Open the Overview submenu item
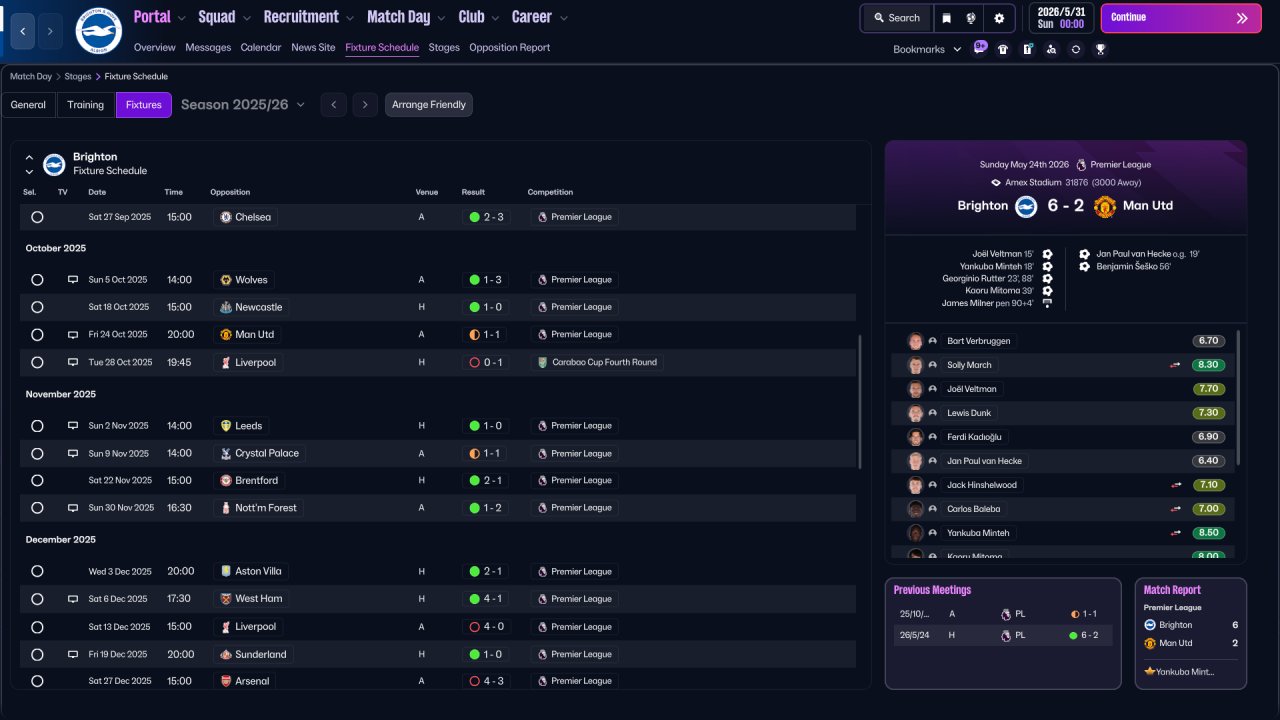Viewport: 1280px width, 720px height. point(154,47)
